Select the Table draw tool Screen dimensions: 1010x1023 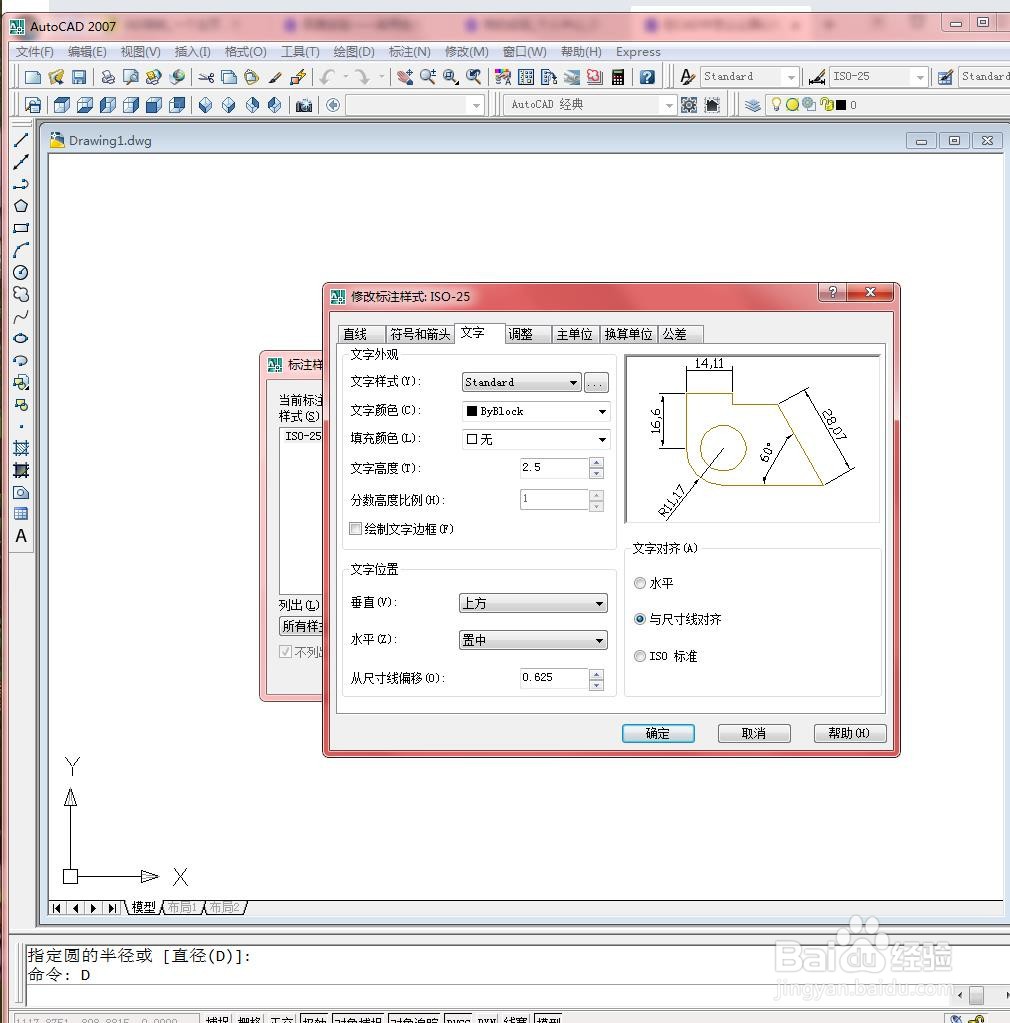[x=21, y=514]
